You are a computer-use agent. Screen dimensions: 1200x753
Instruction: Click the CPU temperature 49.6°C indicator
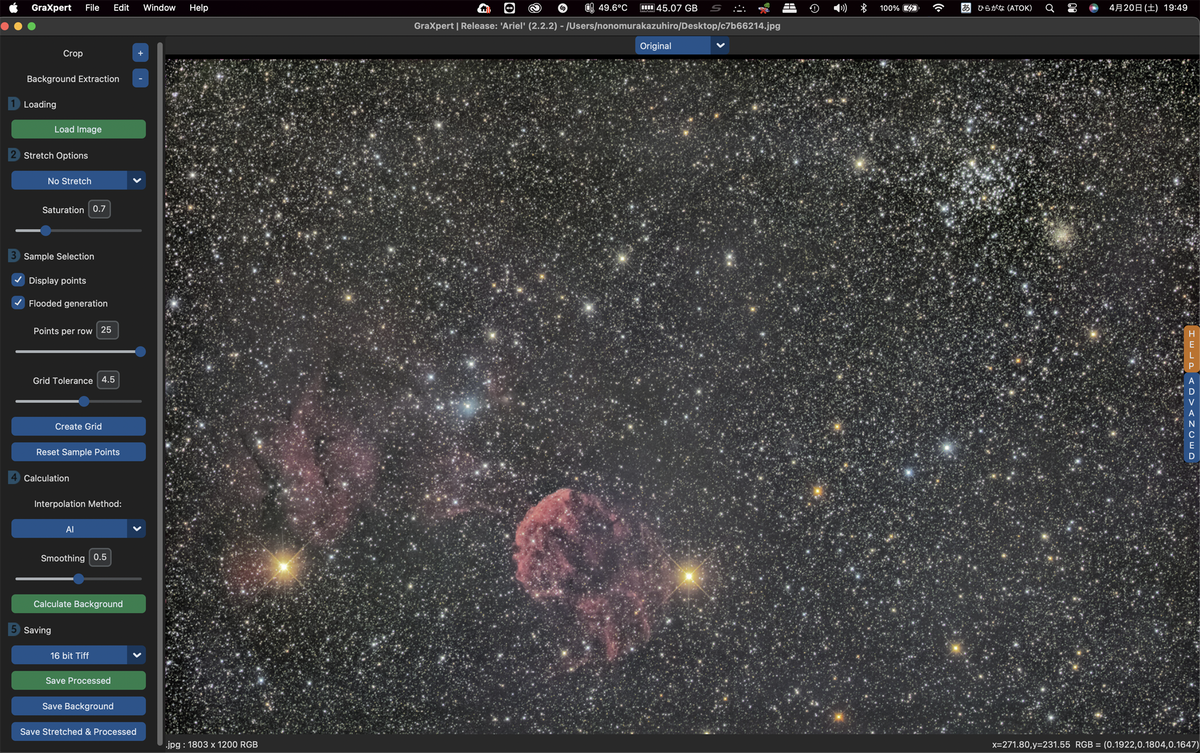(606, 8)
